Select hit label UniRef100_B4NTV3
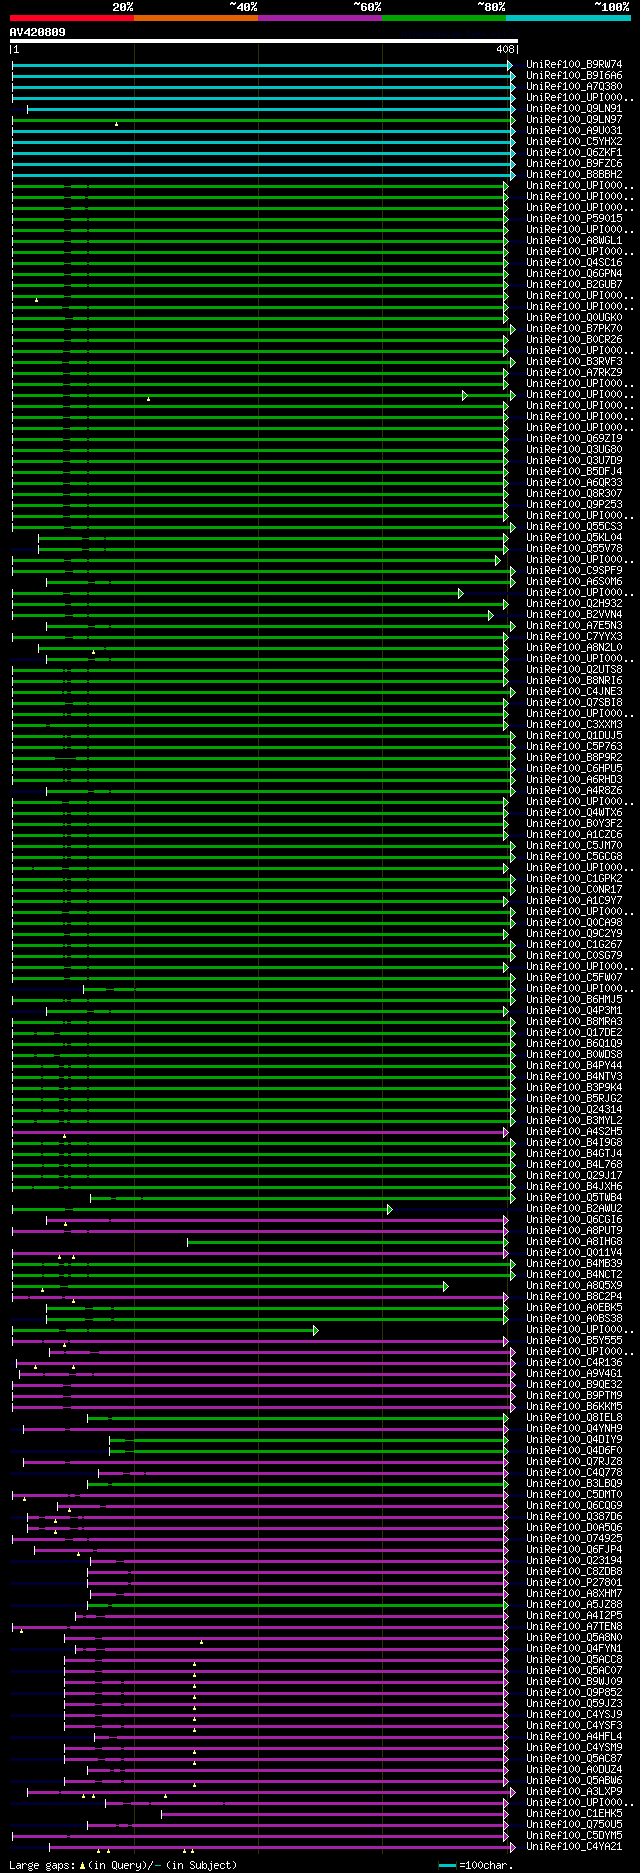Viewport: 640px width, 1873px height. [x=574, y=1077]
